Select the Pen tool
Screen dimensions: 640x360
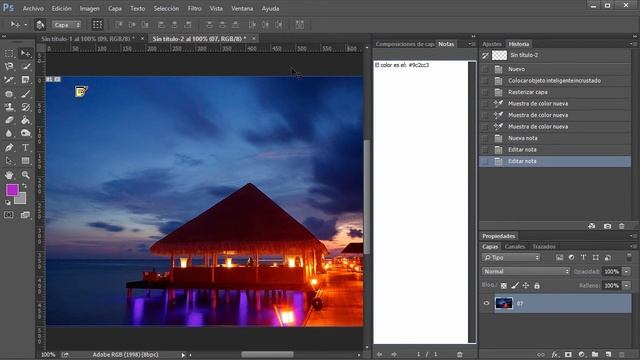[9, 147]
